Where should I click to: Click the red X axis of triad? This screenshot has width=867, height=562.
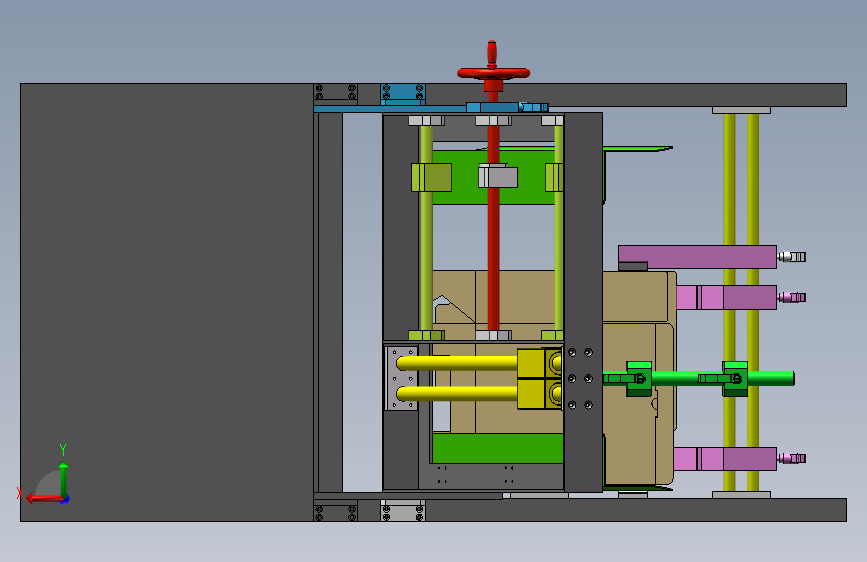[x=45, y=499]
